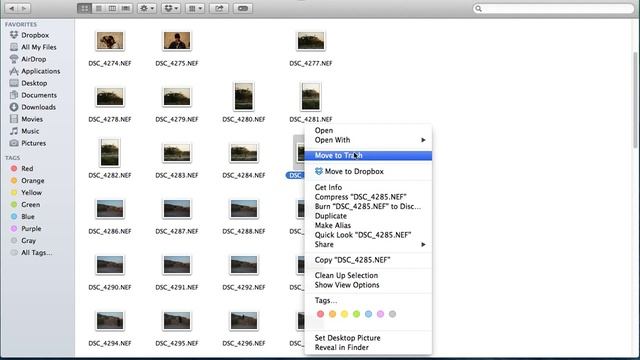640x360 pixels.
Task: Open the Action gear dropdown
Action: [x=147, y=8]
